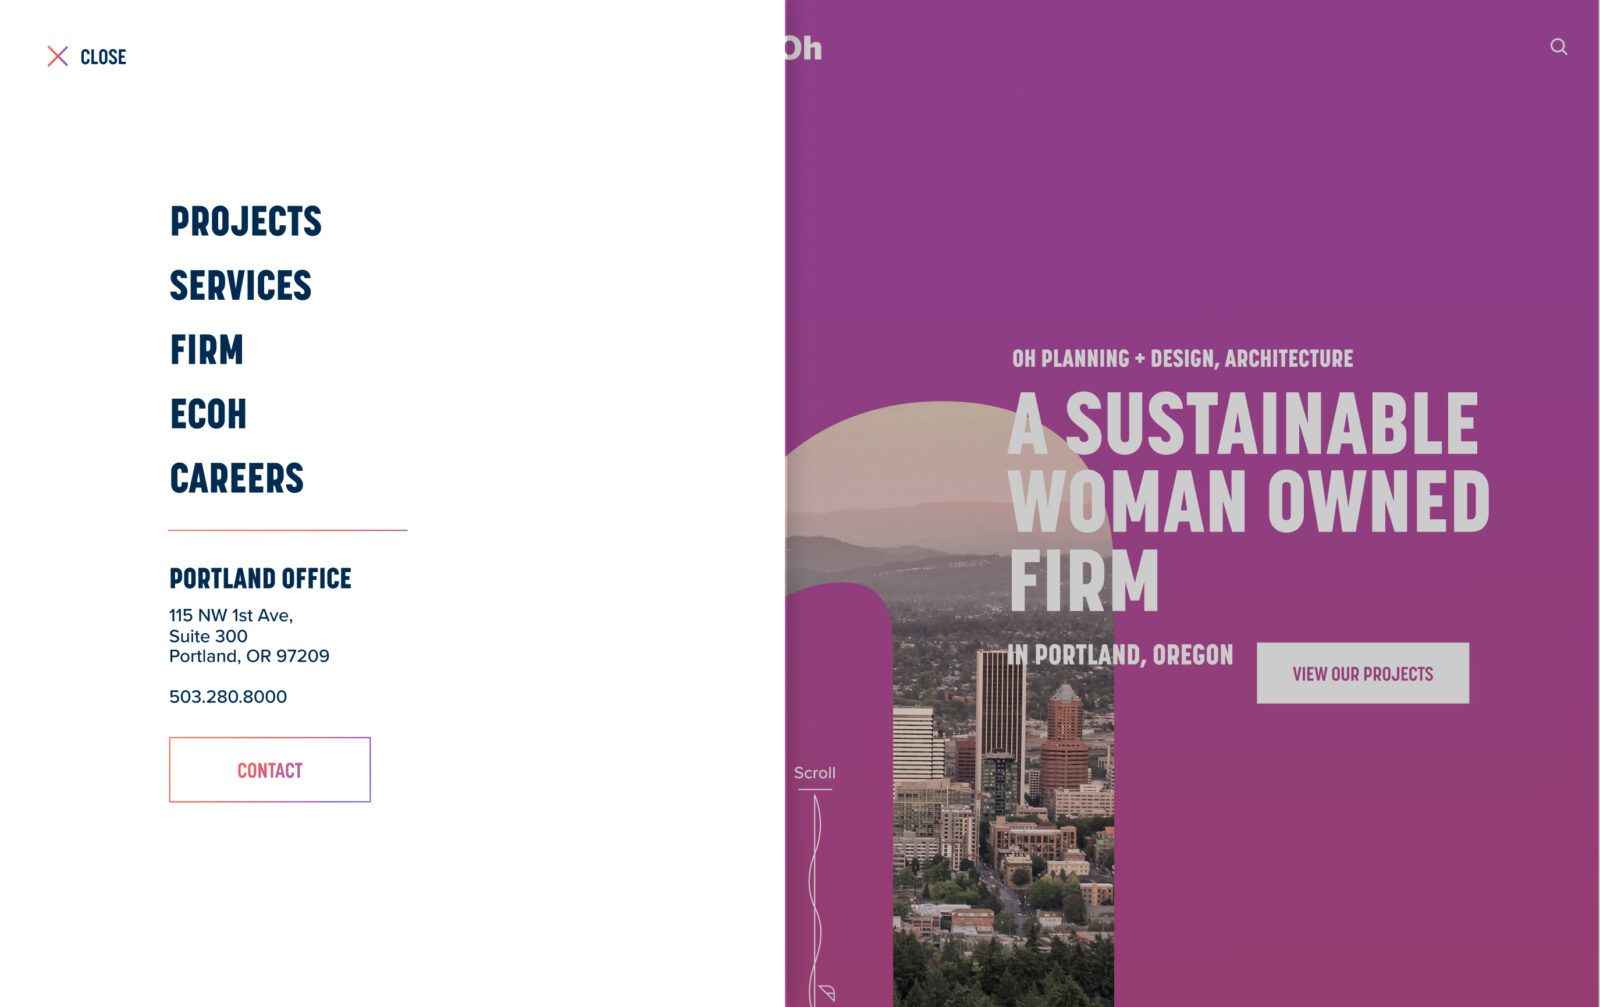Go to the Services page
The image size is (1600, 1007).
241,285
